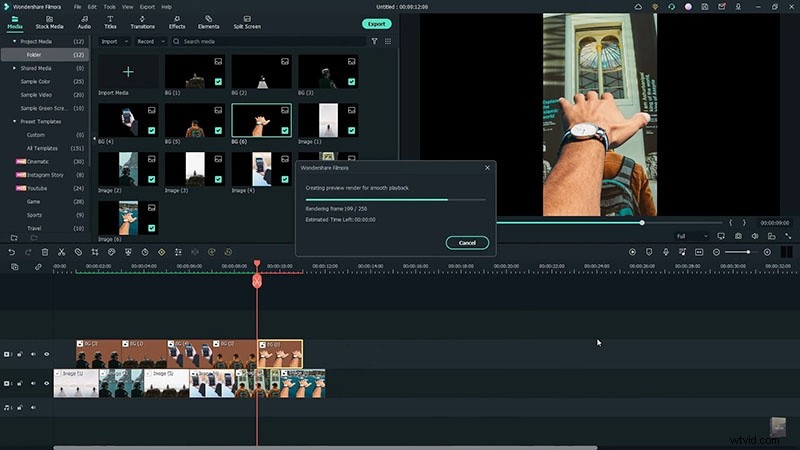Click the Mark In brace icon
The width and height of the screenshot is (800, 450).
coord(731,223)
